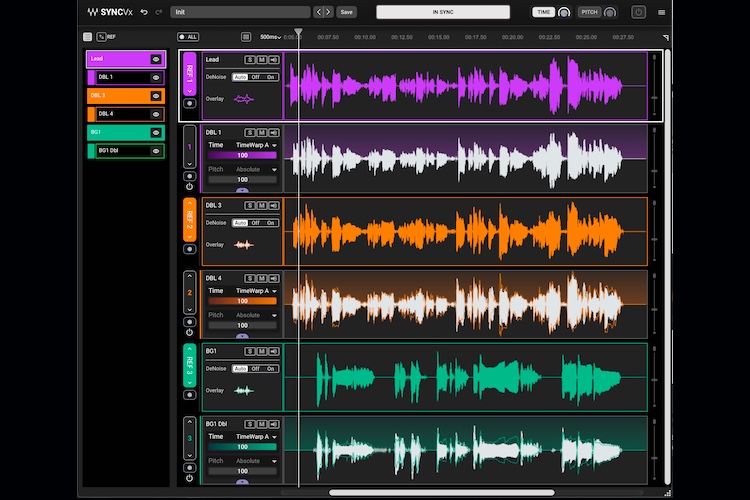Click the power icon on the DBL 4 track
The height and width of the screenshot is (500, 750).
click(189, 333)
